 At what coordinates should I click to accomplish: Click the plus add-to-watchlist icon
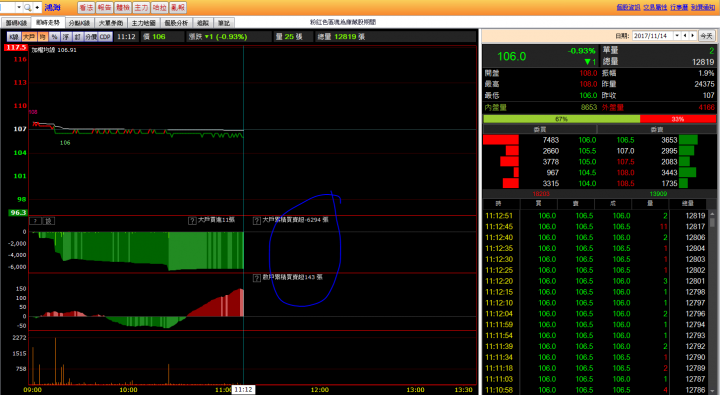[x=37, y=7]
